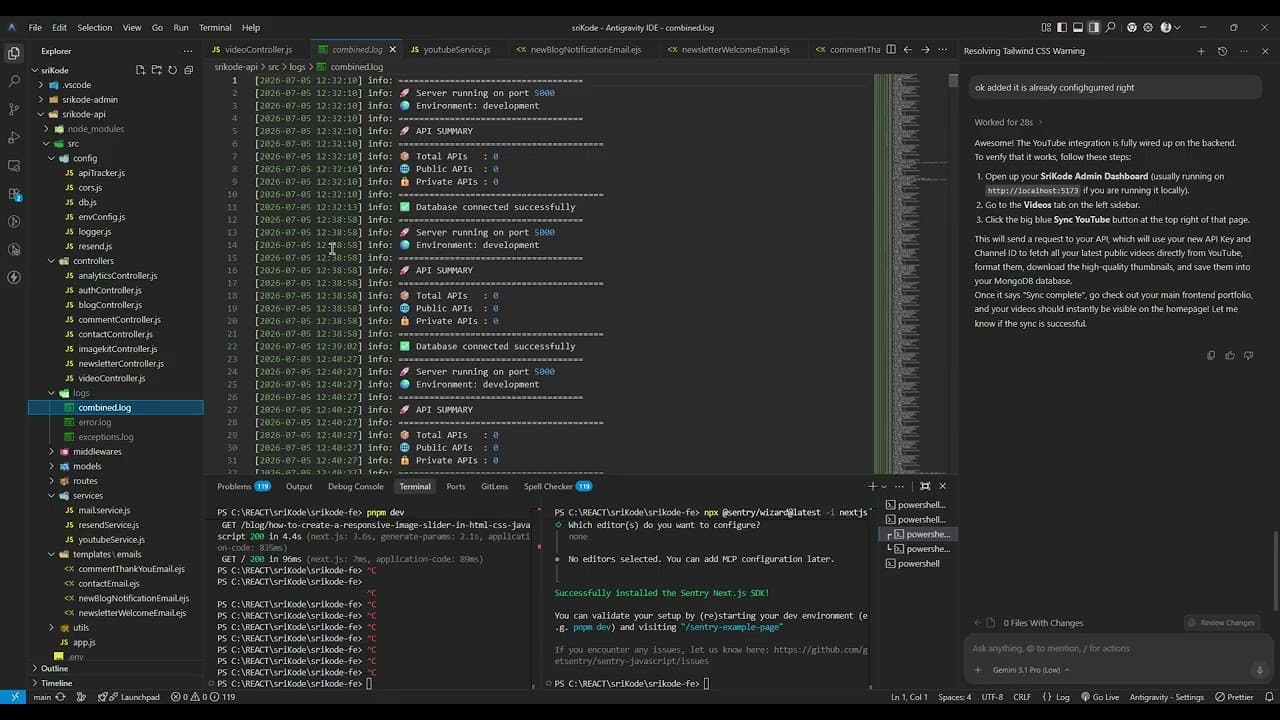Open the Terminal menu
This screenshot has height=720, width=1280.
point(215,27)
